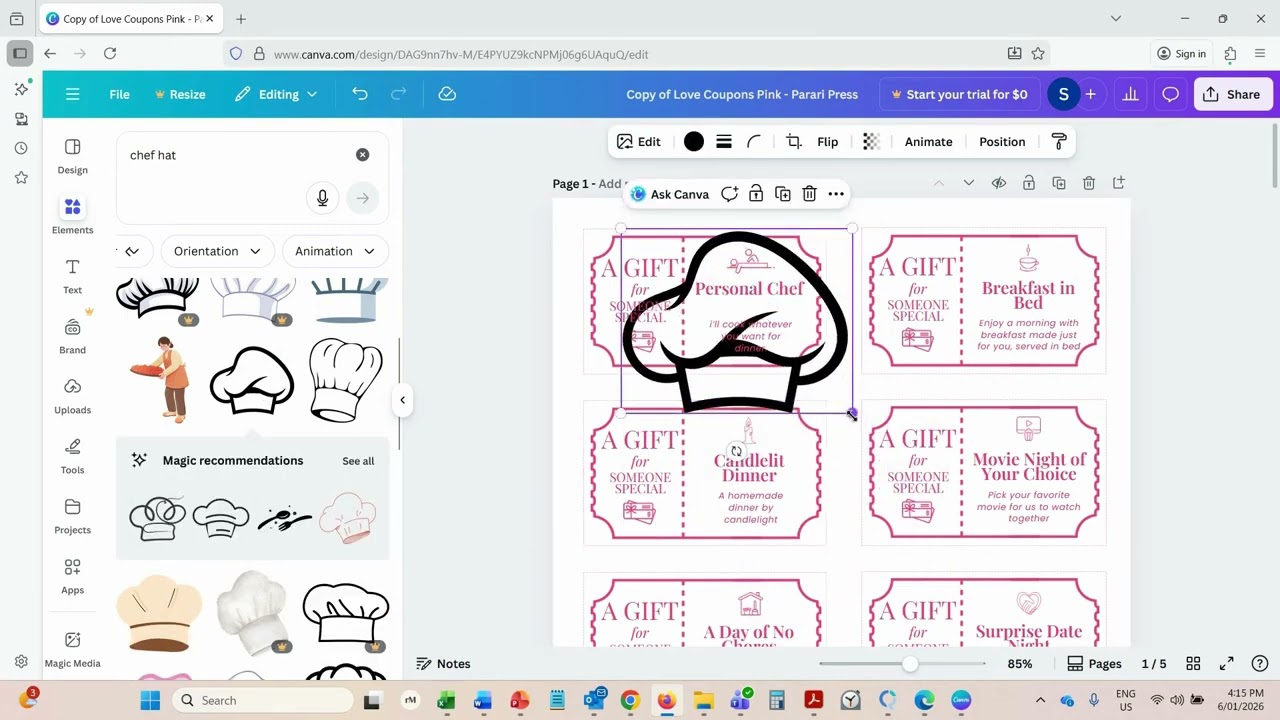This screenshot has width=1280, height=720.
Task: Open comments speech bubble in header
Action: [1170, 94]
